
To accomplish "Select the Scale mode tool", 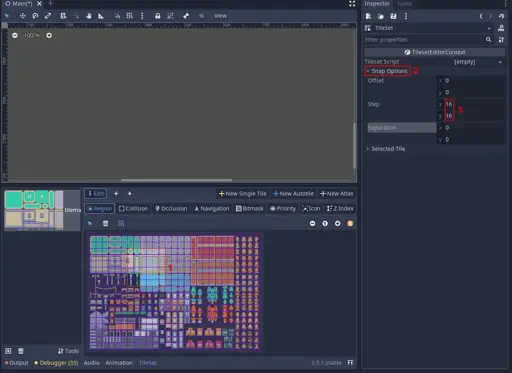I will click(48, 16).
